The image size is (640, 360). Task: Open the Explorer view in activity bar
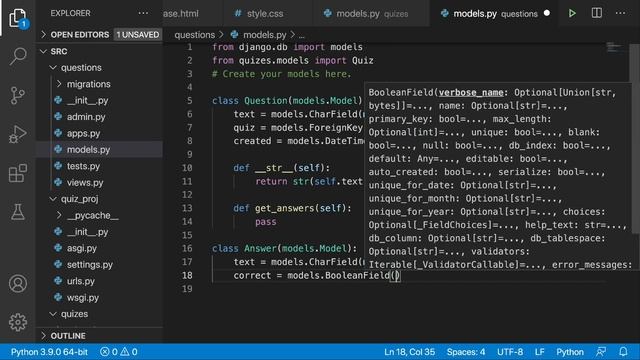click(x=18, y=18)
